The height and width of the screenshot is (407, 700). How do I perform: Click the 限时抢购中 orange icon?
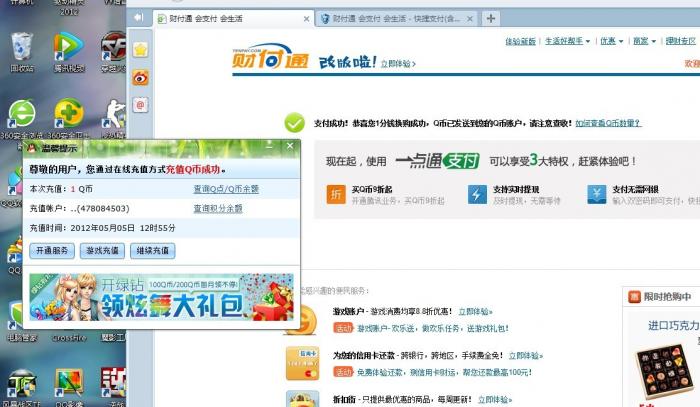(x=634, y=297)
